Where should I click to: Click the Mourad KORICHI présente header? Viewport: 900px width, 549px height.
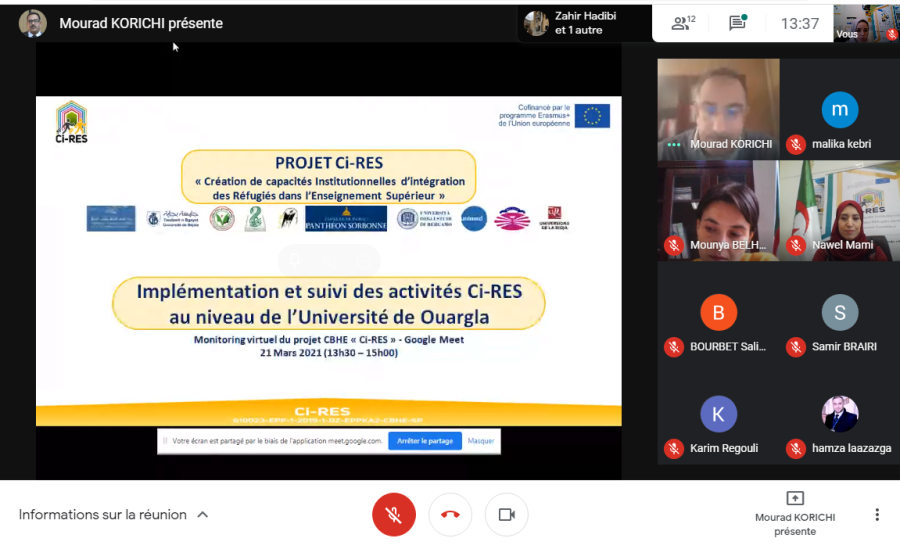(140, 23)
